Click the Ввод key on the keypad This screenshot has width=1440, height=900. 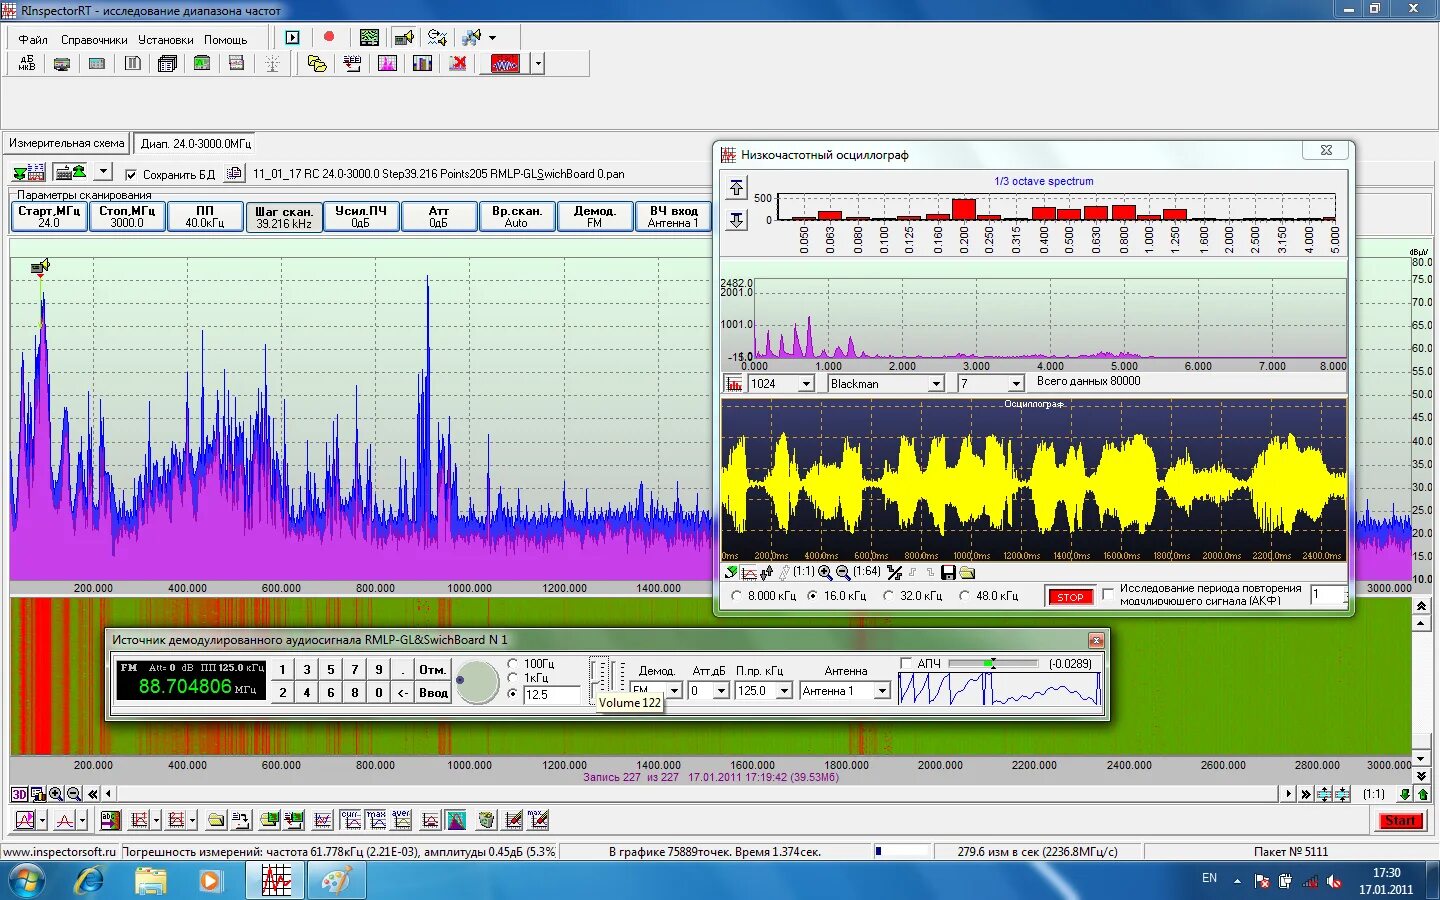[433, 692]
